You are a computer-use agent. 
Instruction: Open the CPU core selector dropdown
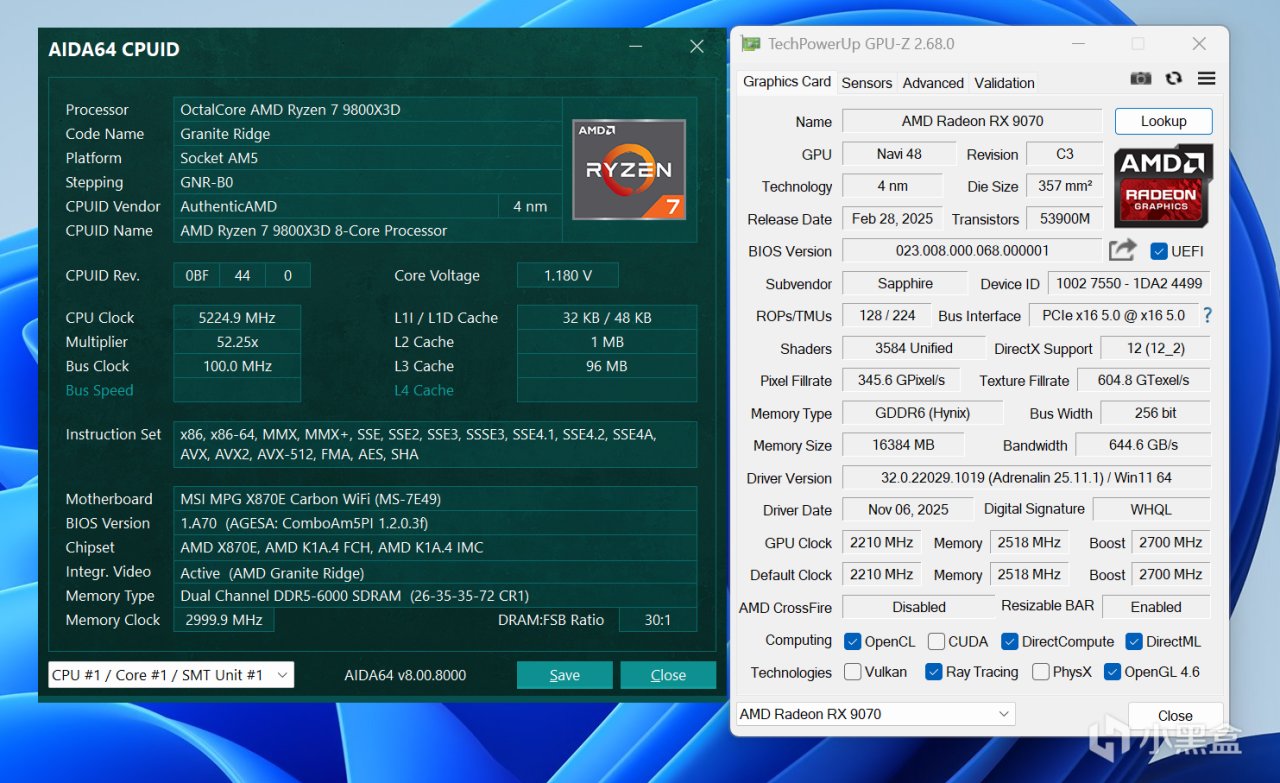click(171, 675)
